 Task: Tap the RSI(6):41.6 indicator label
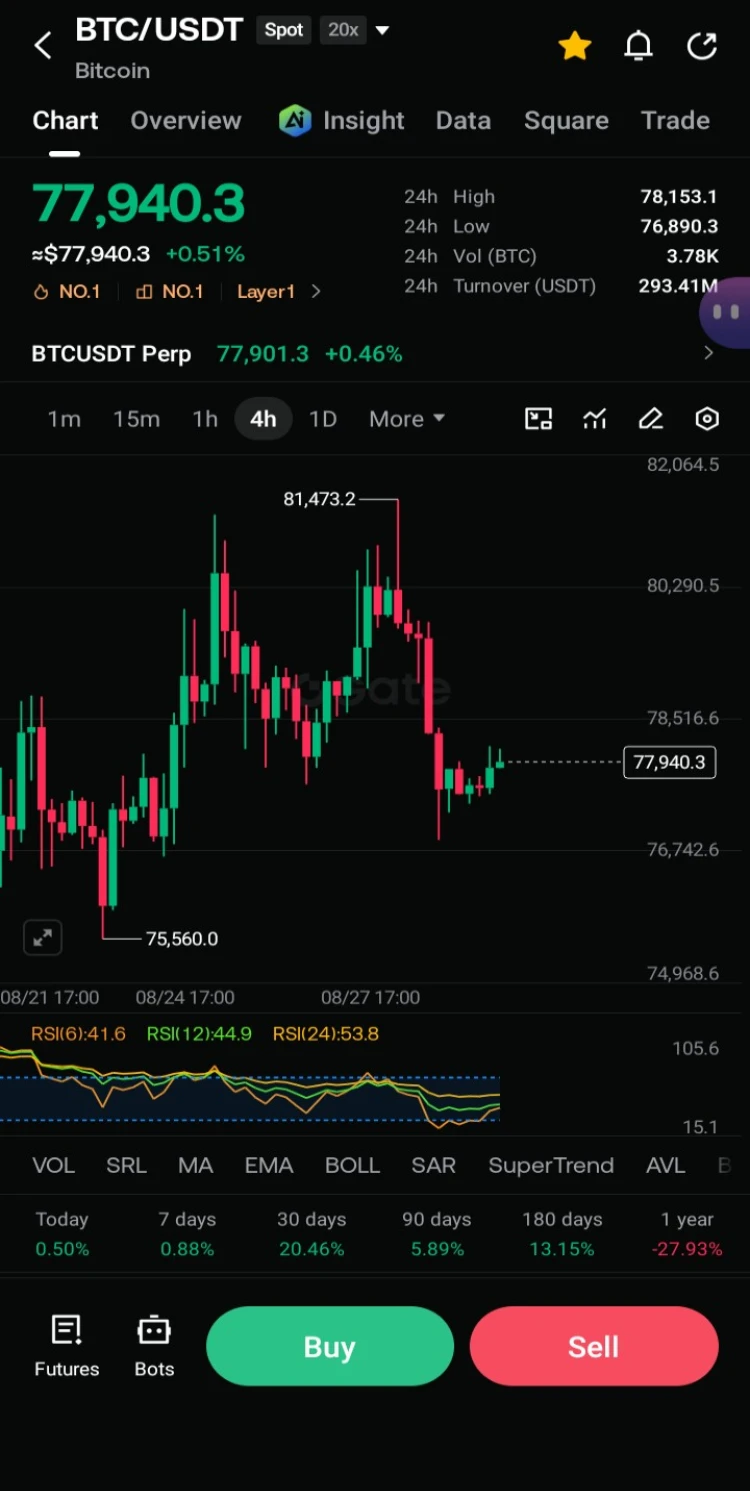pyautogui.click(x=79, y=1034)
